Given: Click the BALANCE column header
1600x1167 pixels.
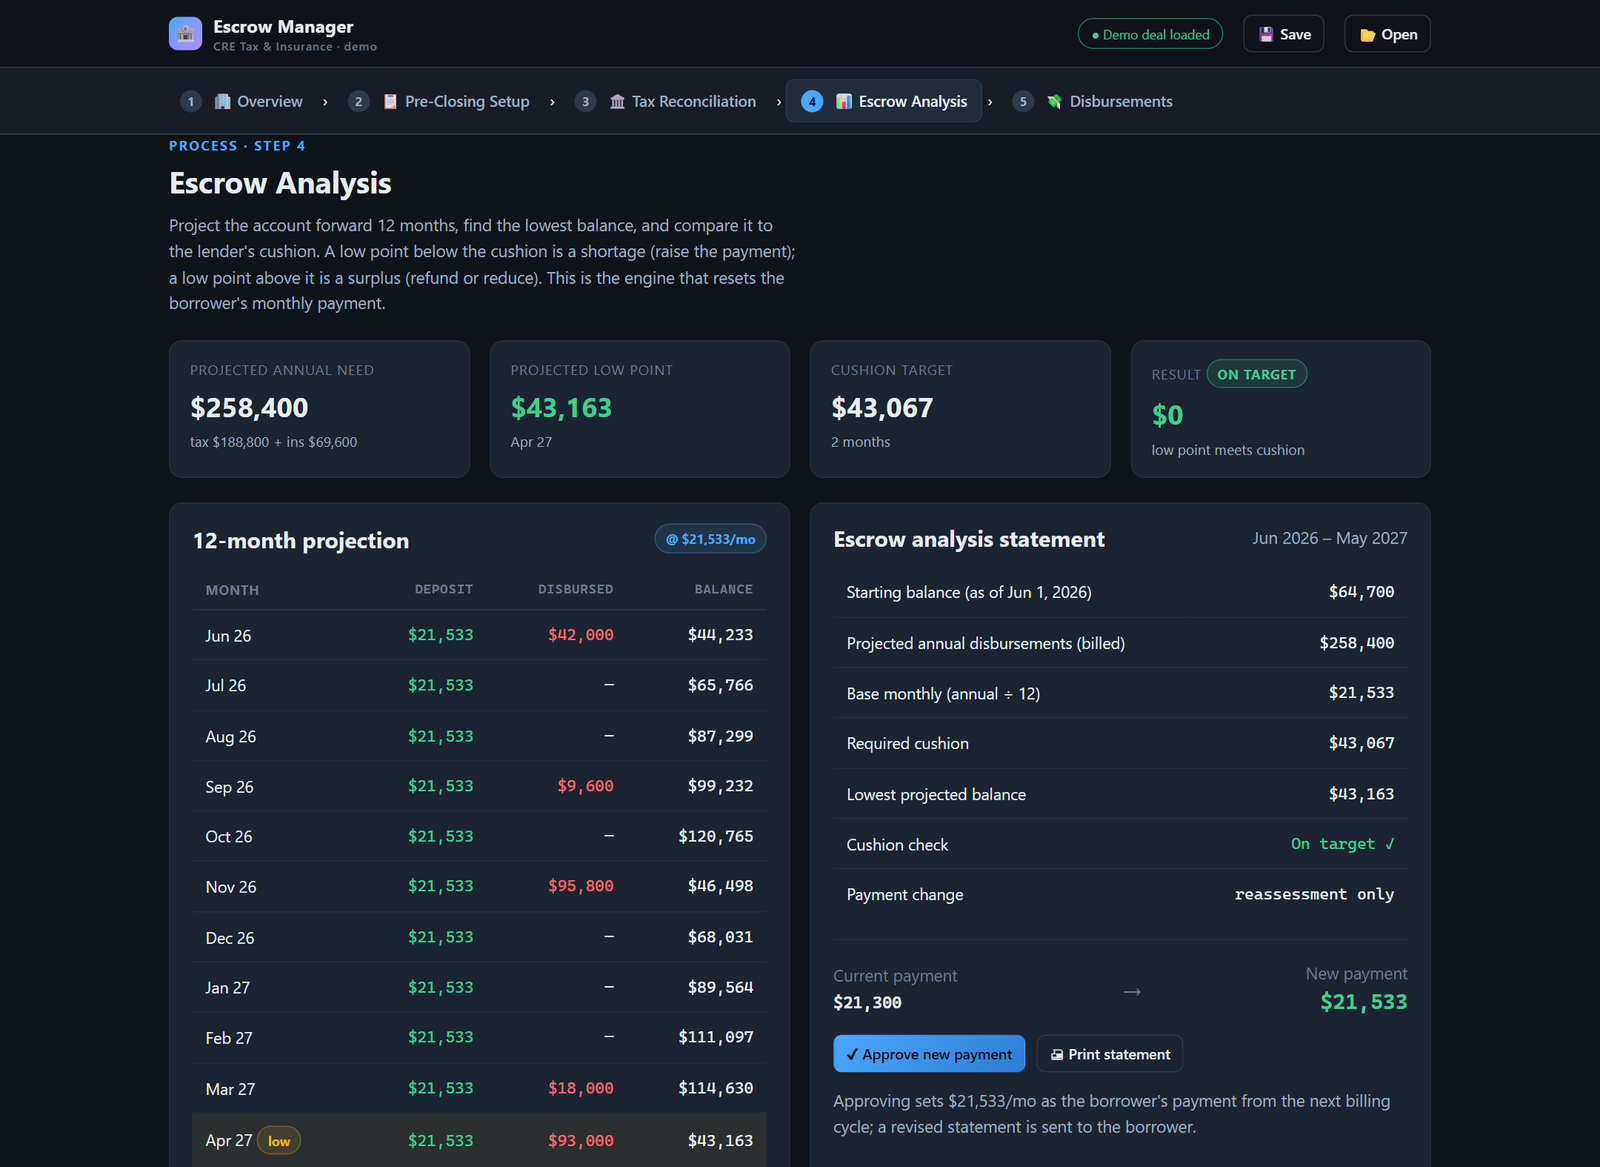Looking at the screenshot, I should [724, 590].
